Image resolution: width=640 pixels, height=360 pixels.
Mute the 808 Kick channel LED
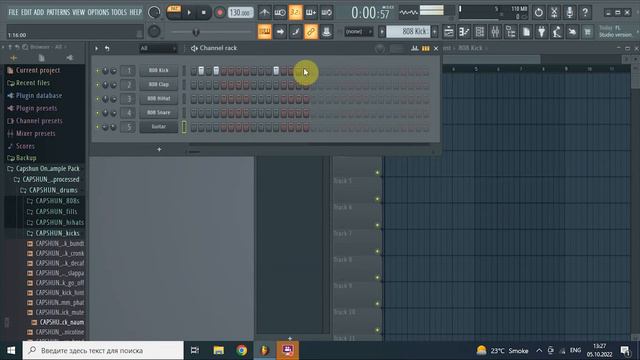click(x=98, y=71)
